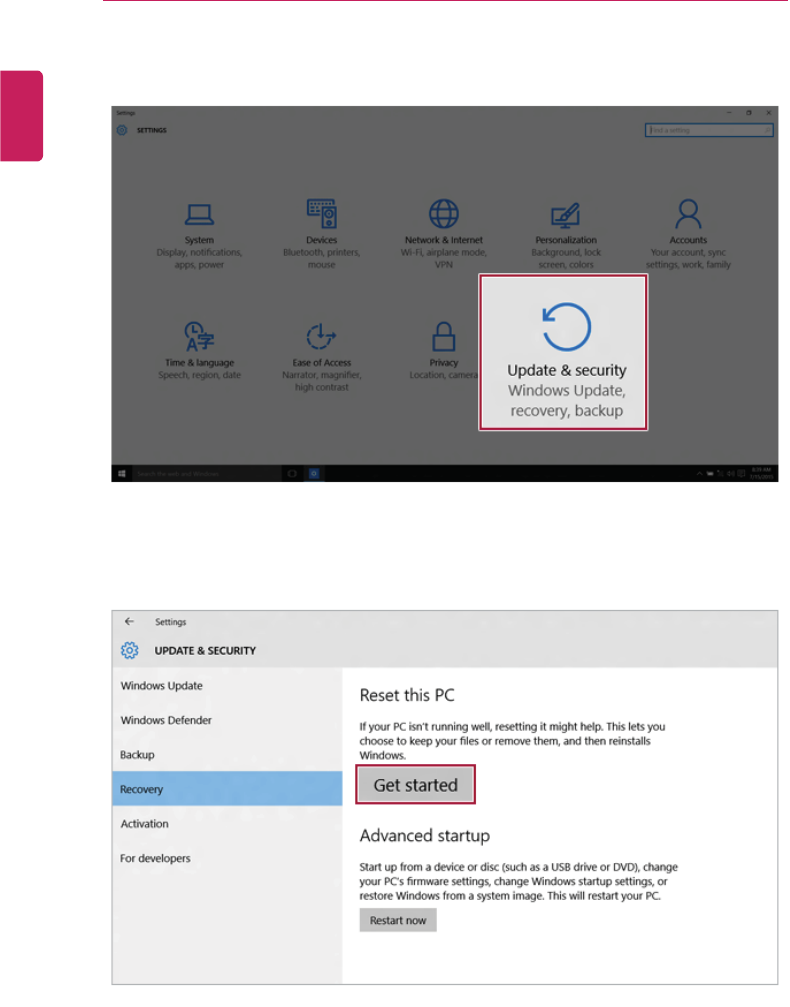Close the top Settings window
This screenshot has height=1007, width=790.
coord(768,112)
